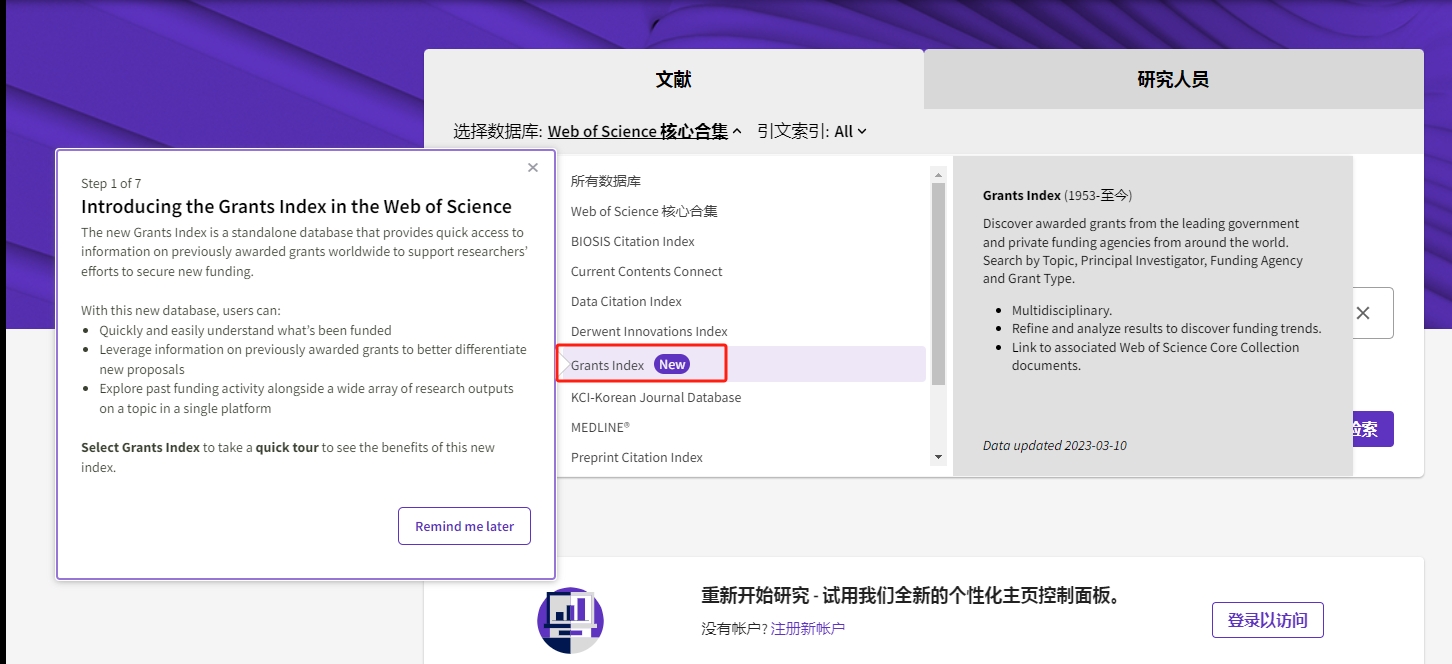Select Data Citation Index option
The image size is (1452, 664).
tap(627, 301)
